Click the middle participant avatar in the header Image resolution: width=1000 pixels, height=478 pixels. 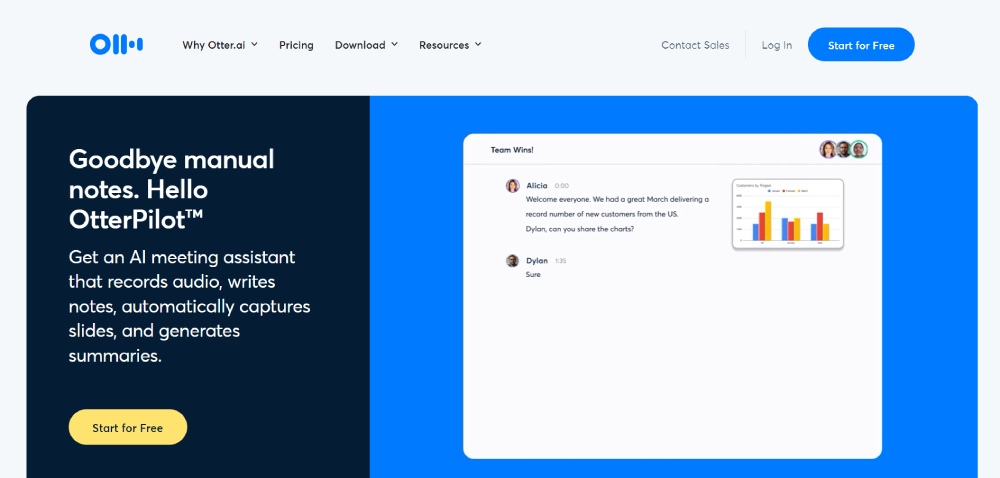tap(844, 150)
